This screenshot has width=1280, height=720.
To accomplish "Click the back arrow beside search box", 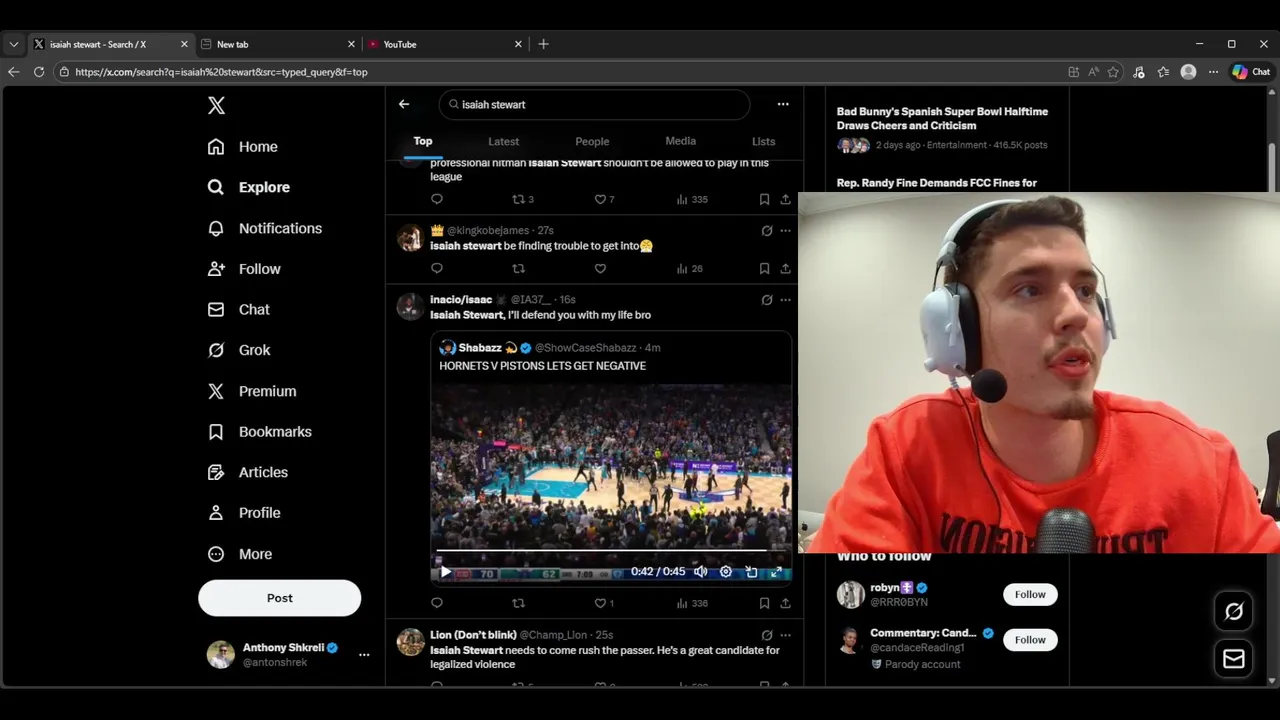I will pos(404,104).
